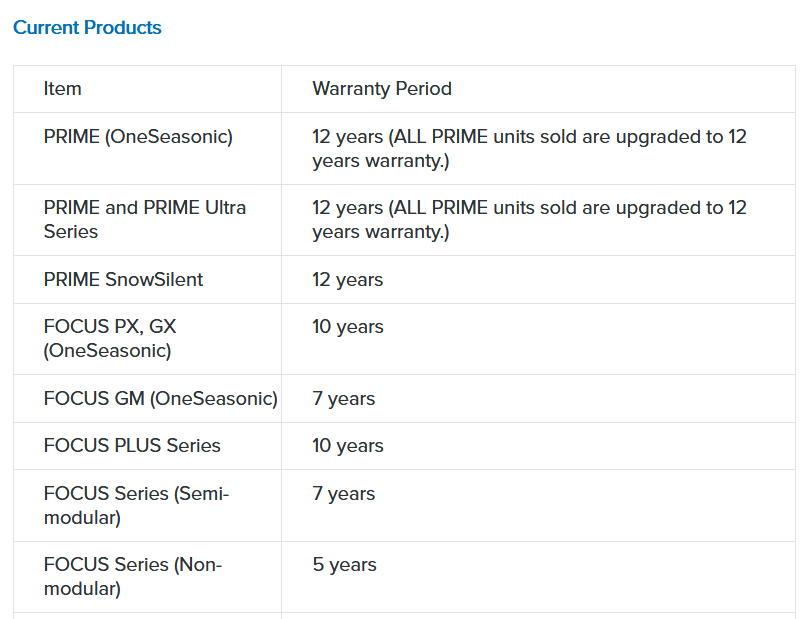Click the warranty text in PRIME Ultra Series row

(529, 219)
